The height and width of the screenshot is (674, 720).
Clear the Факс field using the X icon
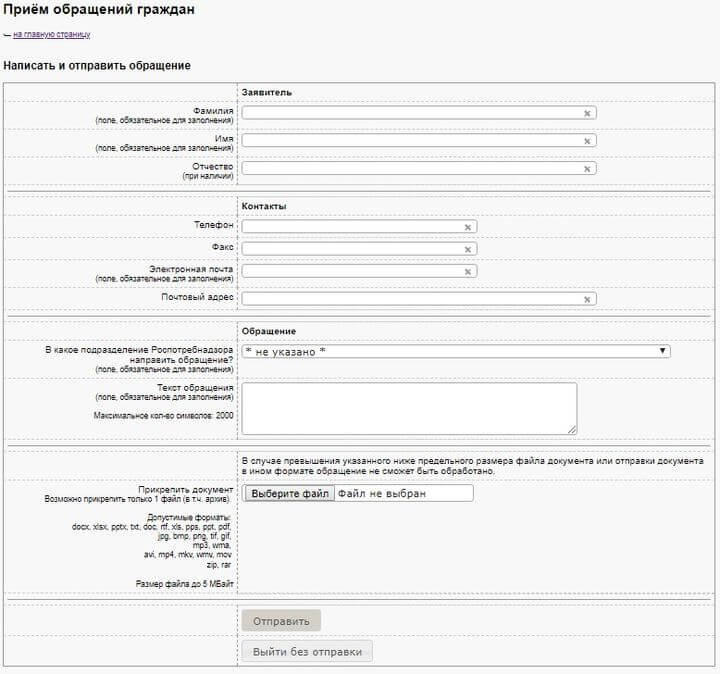(467, 249)
